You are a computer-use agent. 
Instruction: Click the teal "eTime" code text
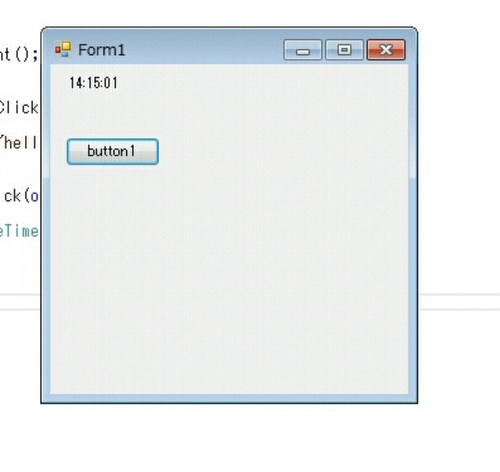[x=19, y=231]
